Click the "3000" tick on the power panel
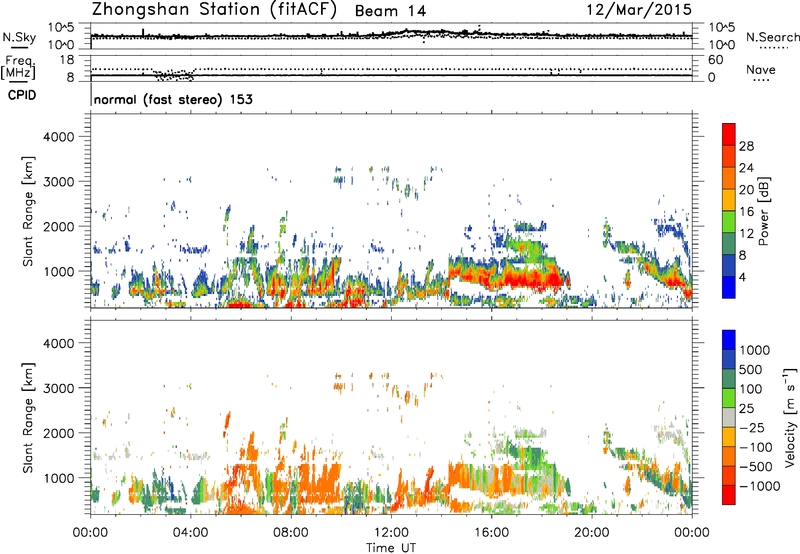 coord(58,182)
